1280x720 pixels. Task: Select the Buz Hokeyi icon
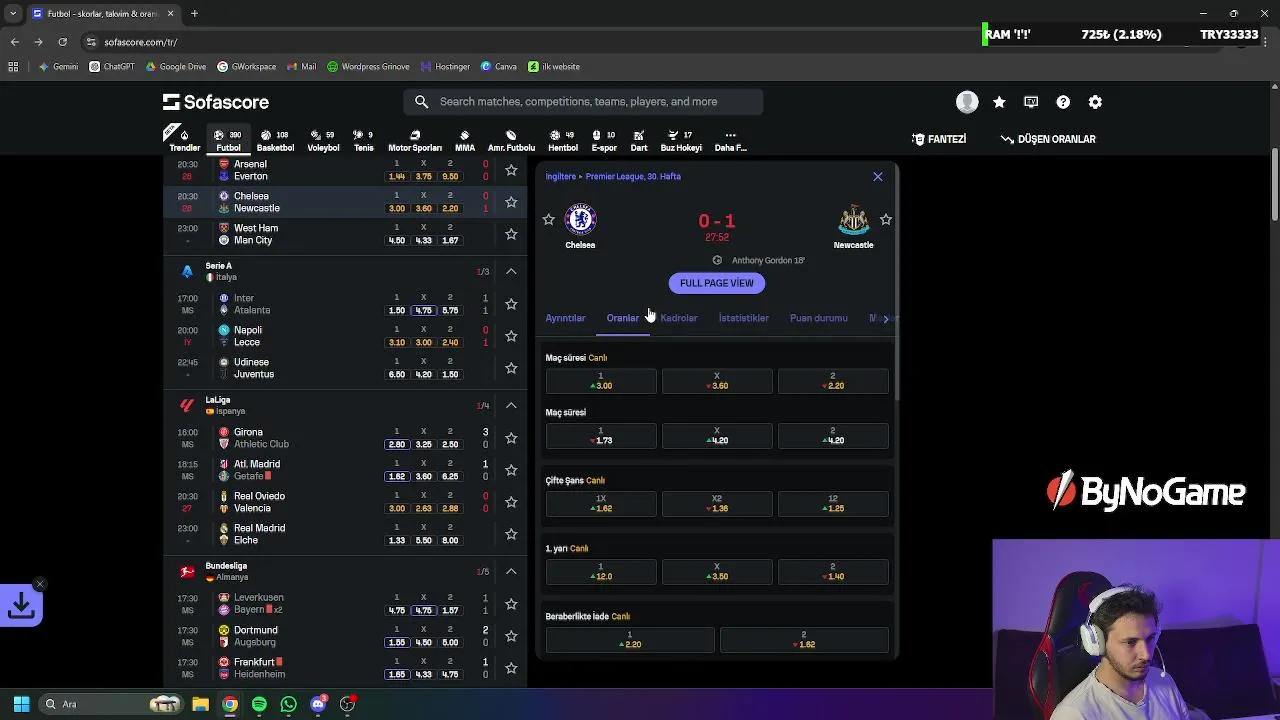tap(681, 140)
